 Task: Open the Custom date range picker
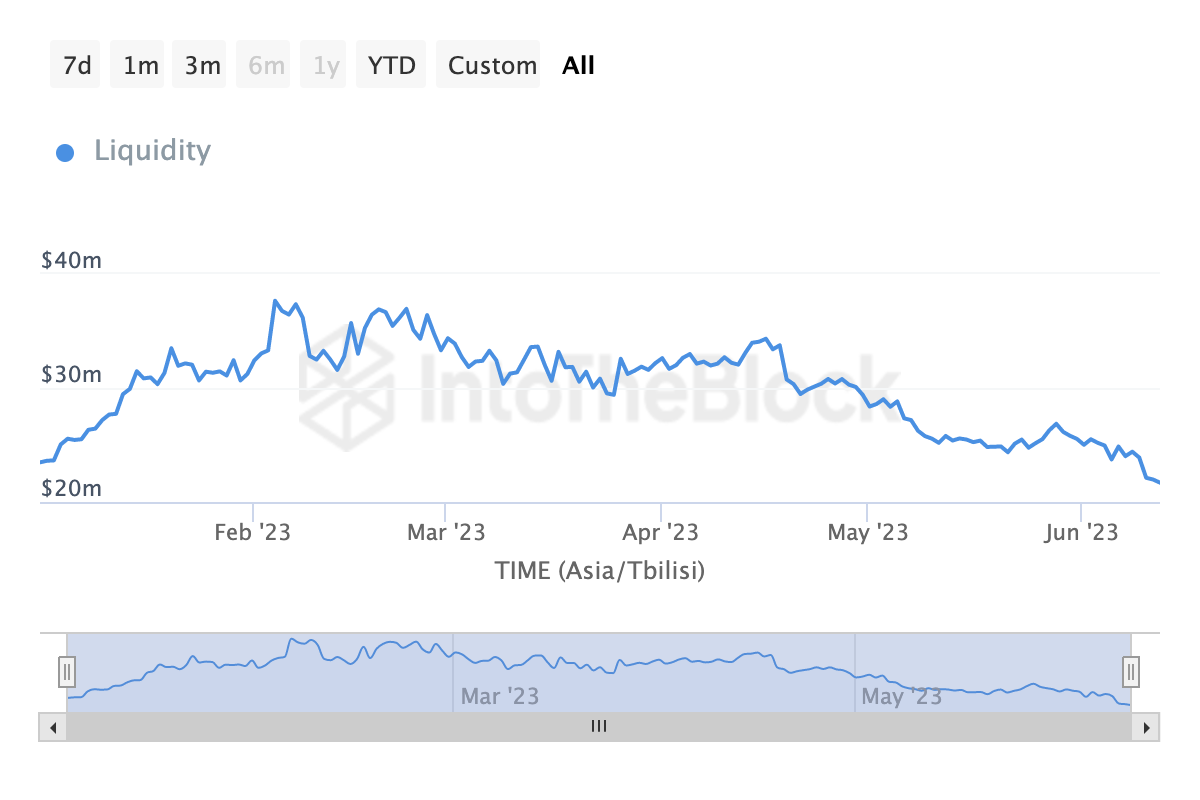click(492, 66)
